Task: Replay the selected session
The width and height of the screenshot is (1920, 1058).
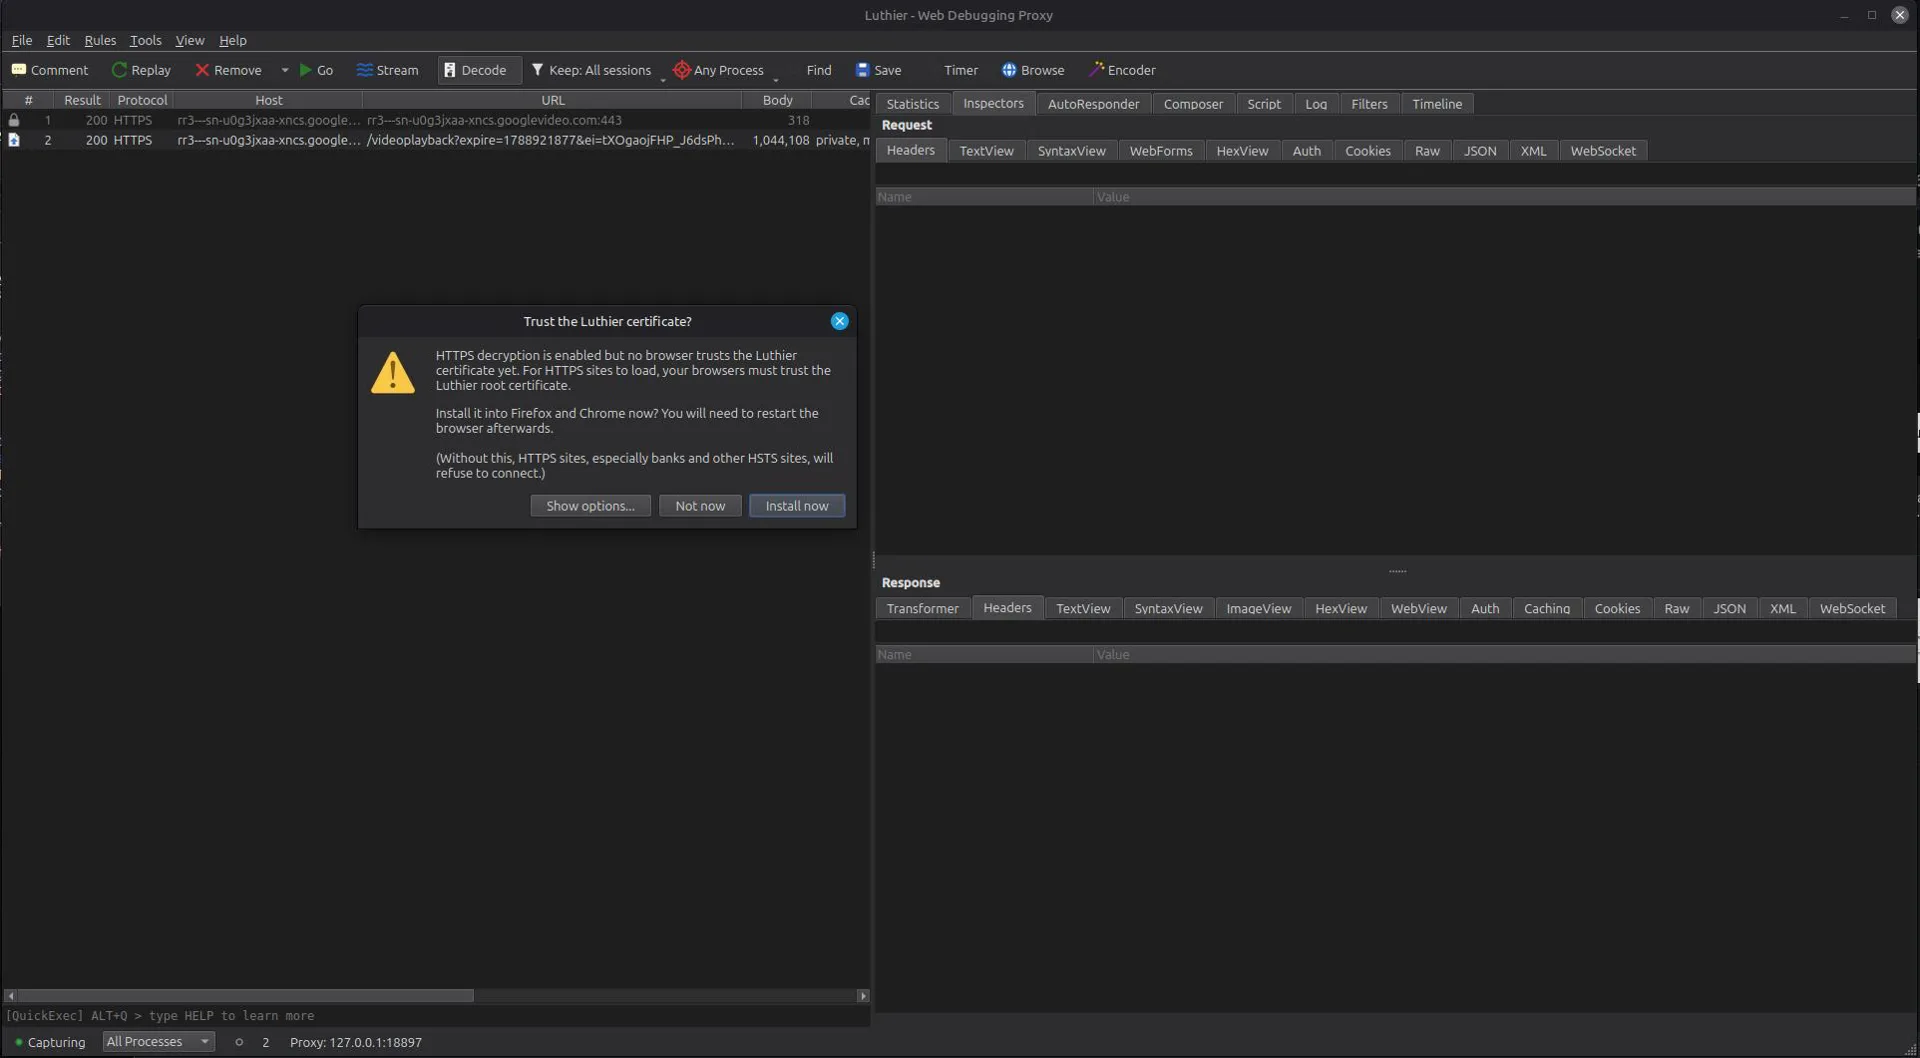Action: pyautogui.click(x=140, y=70)
